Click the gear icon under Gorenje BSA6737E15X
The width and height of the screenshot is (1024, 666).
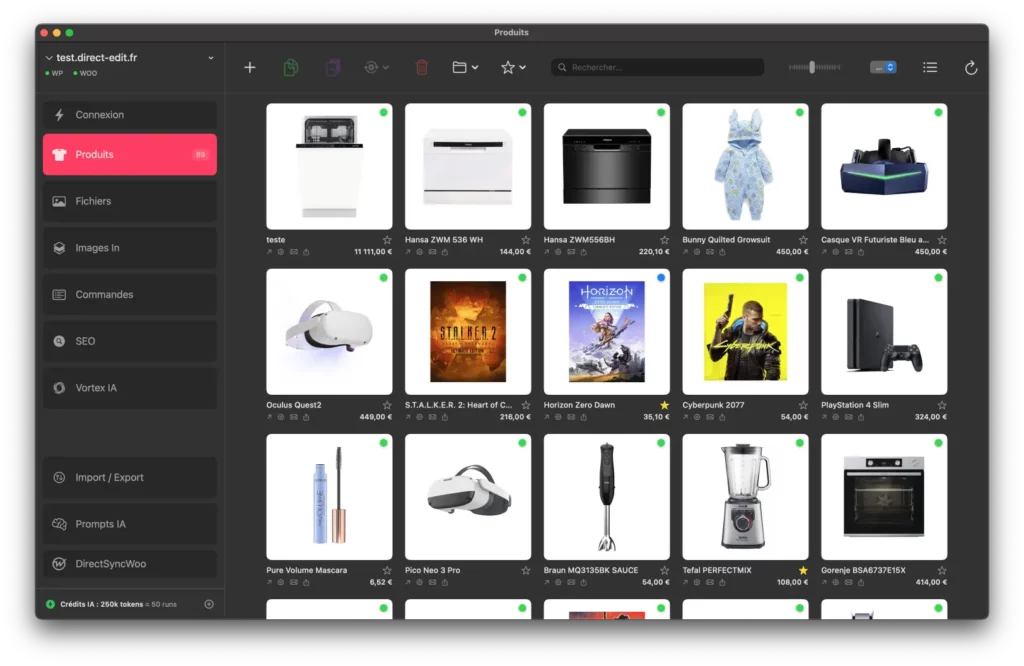tap(835, 582)
